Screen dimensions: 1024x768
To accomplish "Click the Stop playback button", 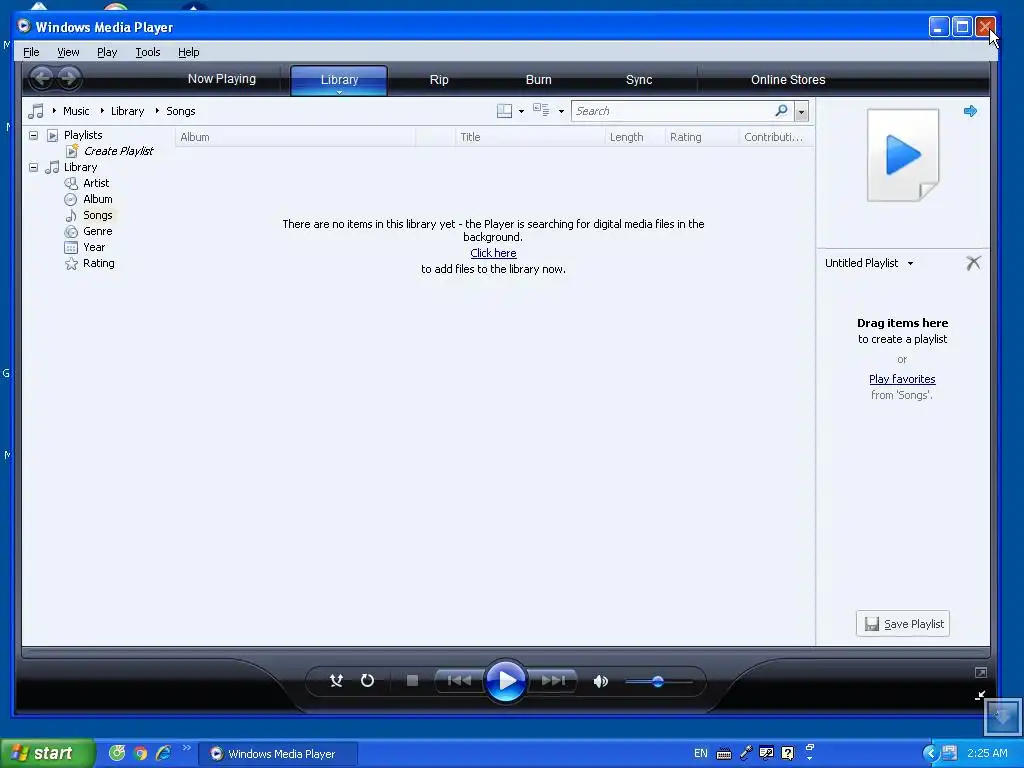I will pyautogui.click(x=412, y=680).
